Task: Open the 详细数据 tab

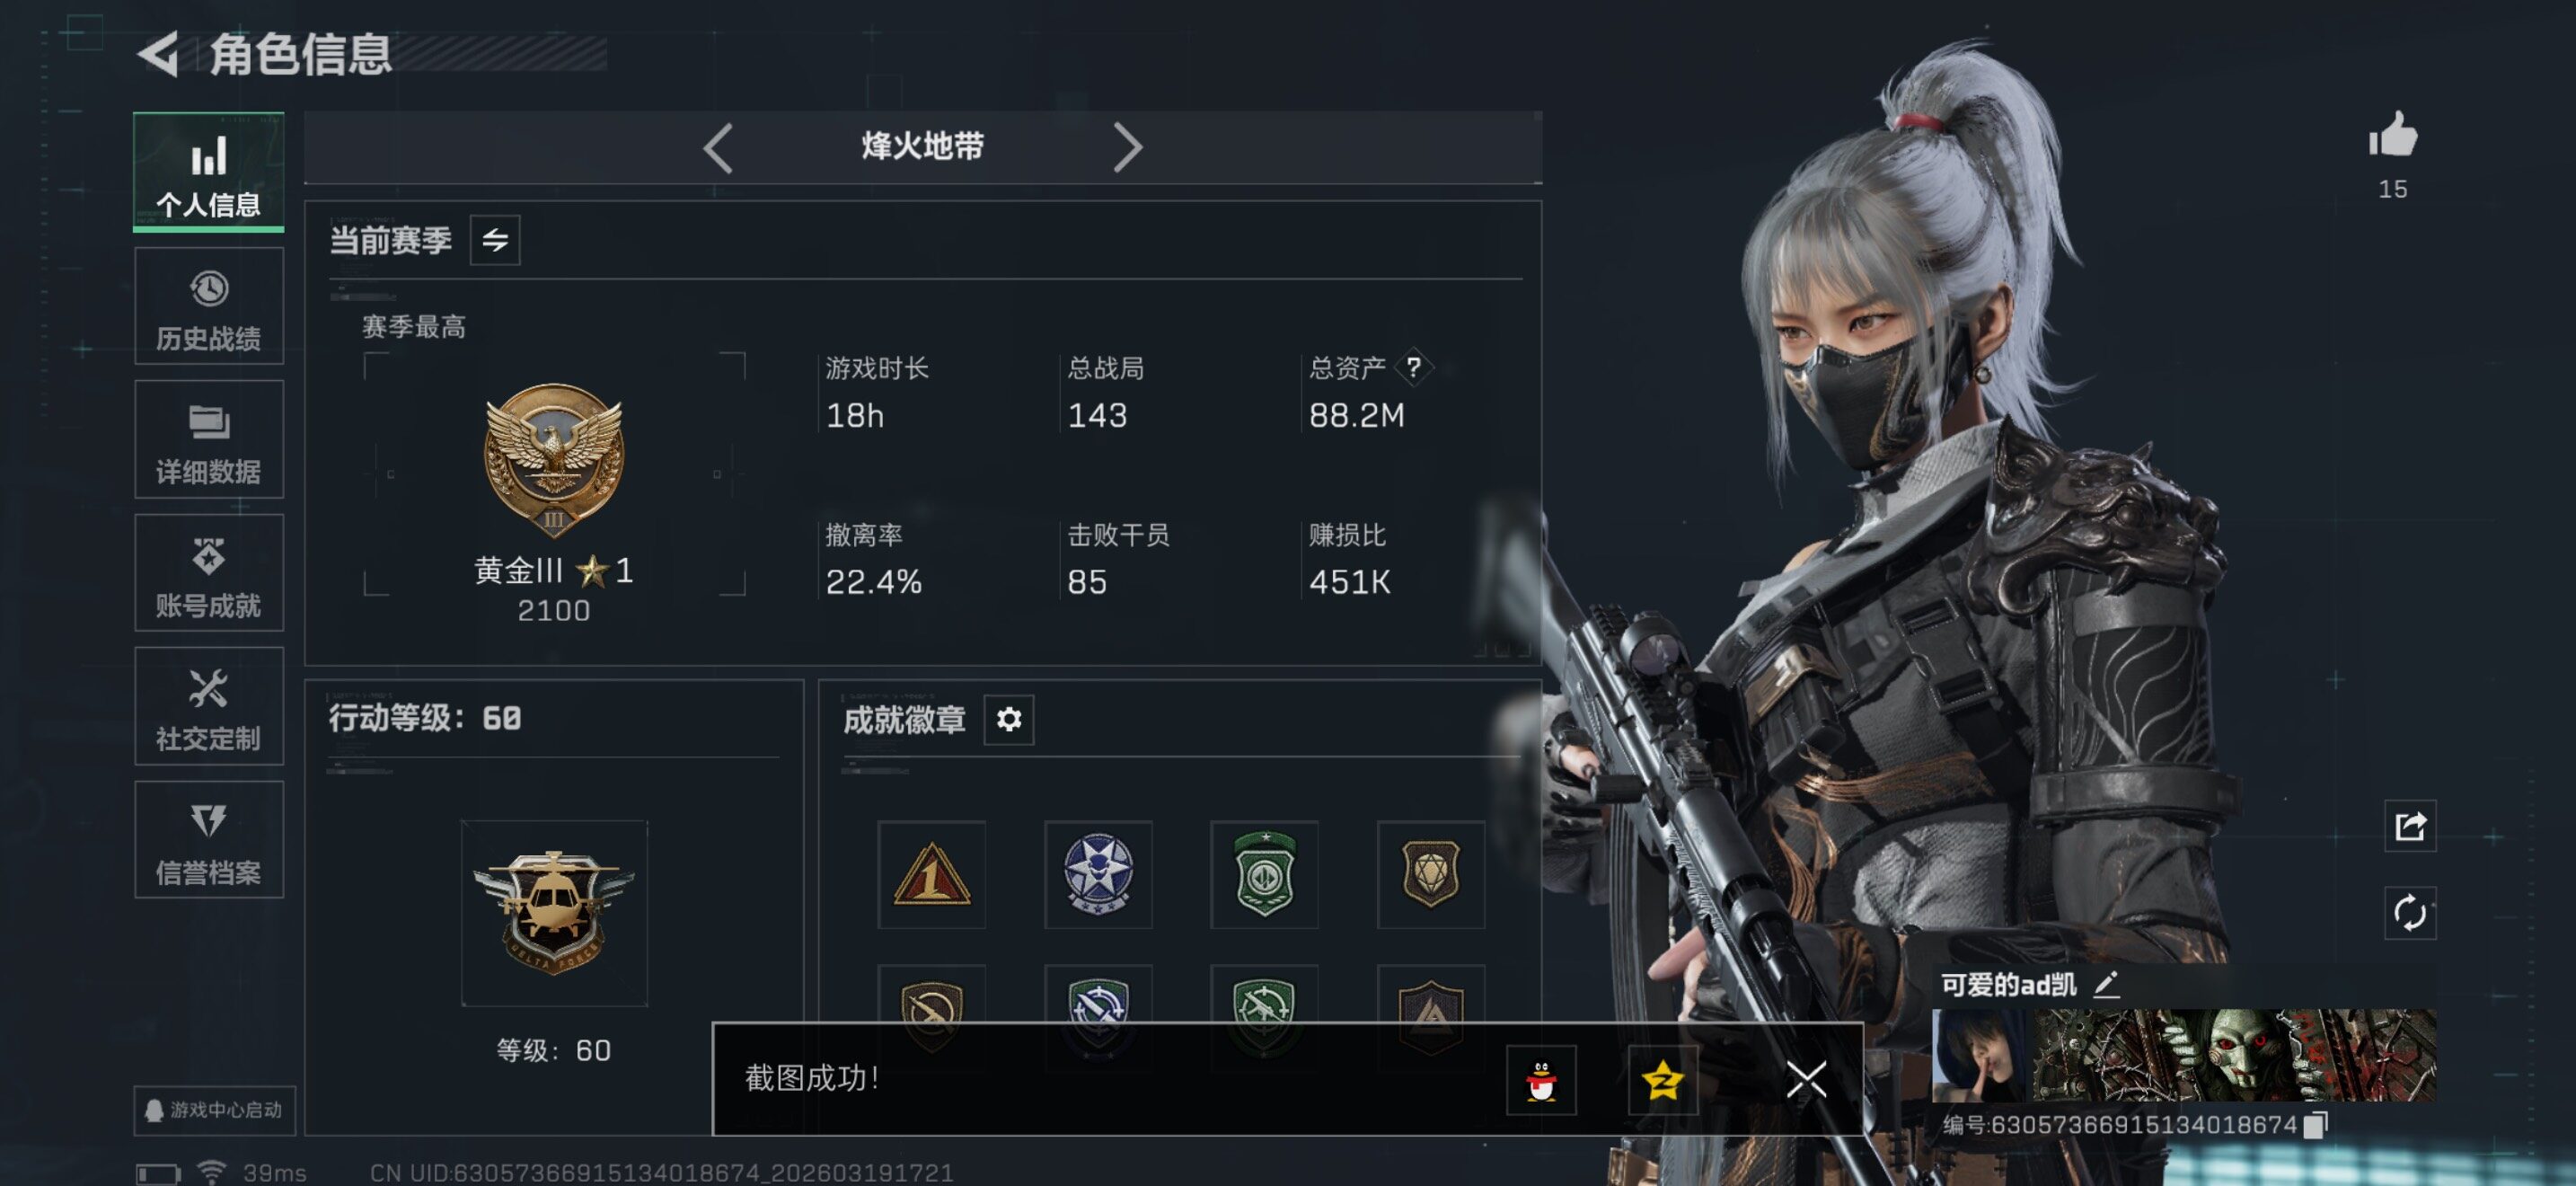Action: point(209,440)
